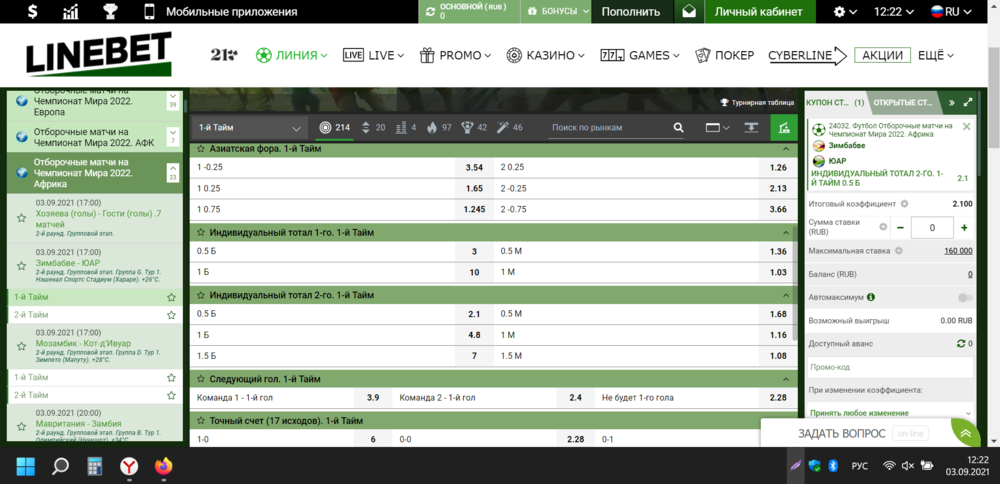Open CYBERLINE section
1000x484 pixels.
[807, 55]
